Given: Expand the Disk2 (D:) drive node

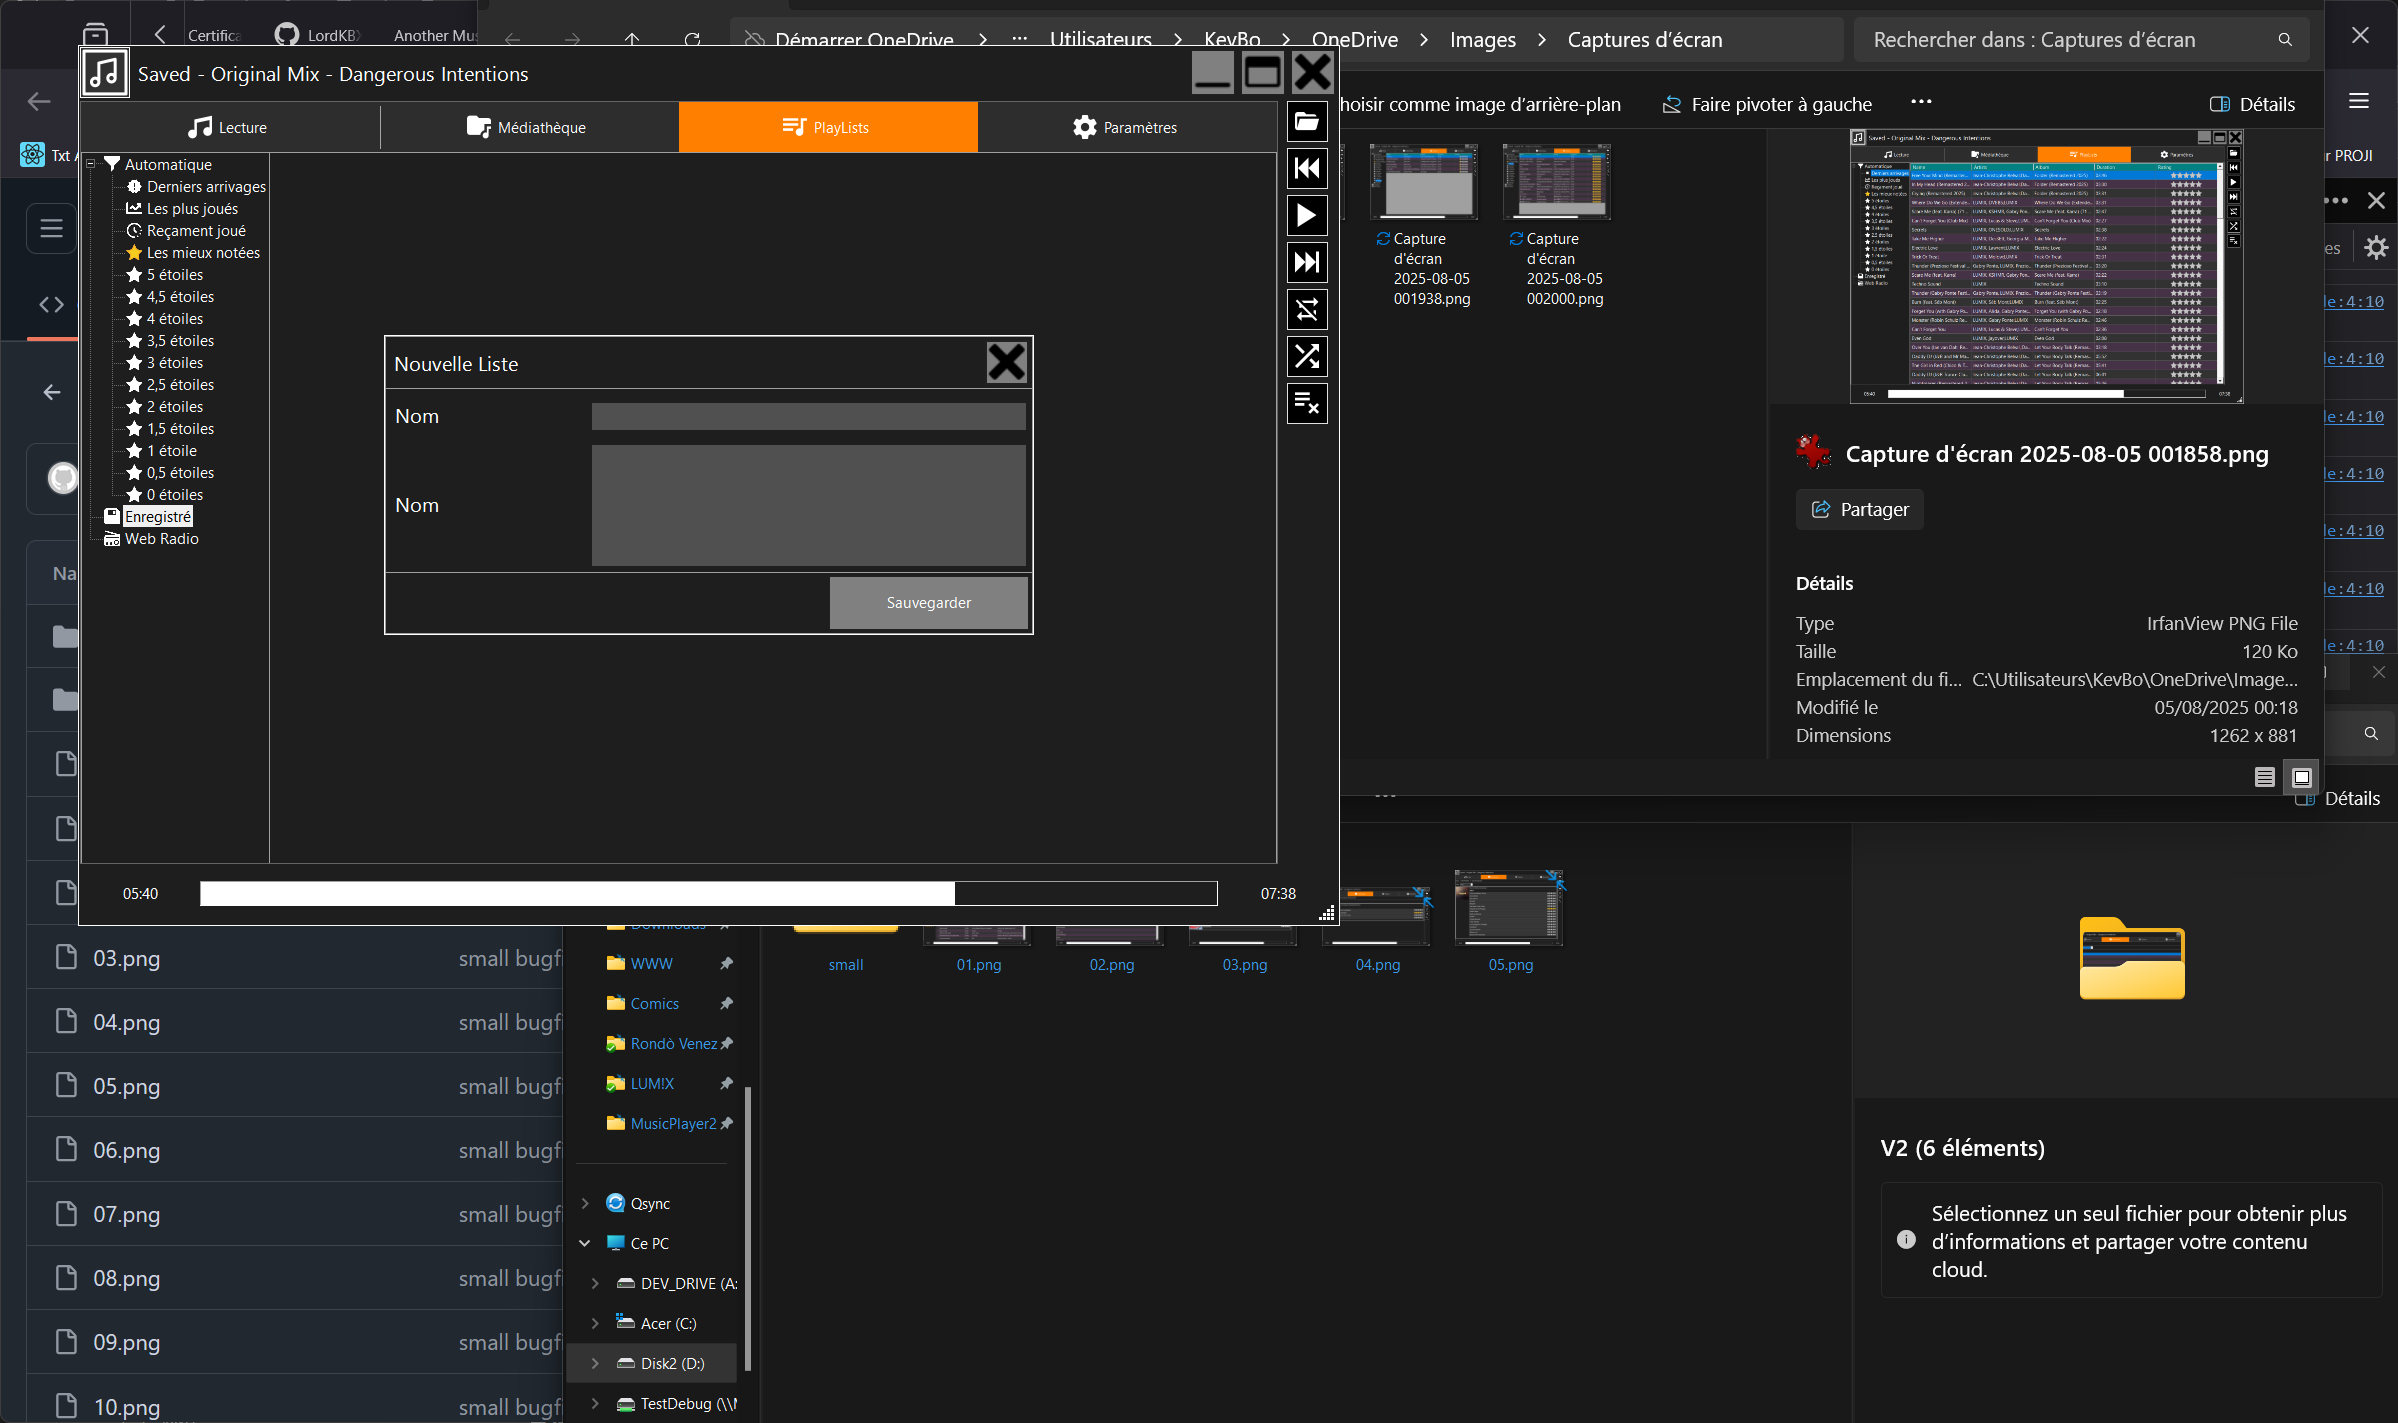Looking at the screenshot, I should 595,1363.
